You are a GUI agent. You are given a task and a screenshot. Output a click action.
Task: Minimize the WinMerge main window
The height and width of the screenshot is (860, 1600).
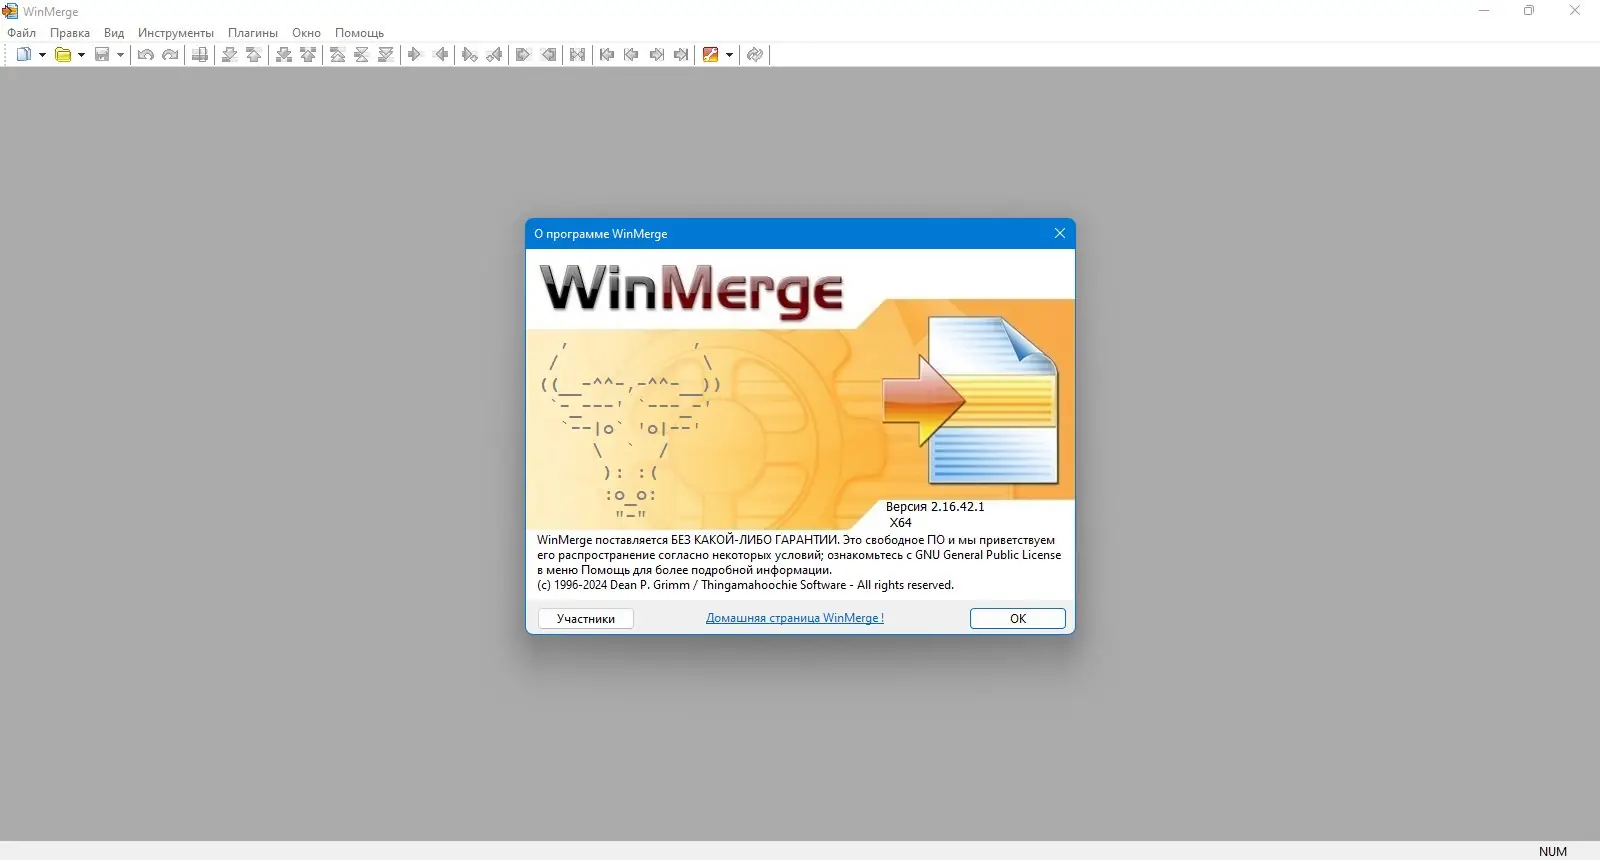[x=1484, y=11]
